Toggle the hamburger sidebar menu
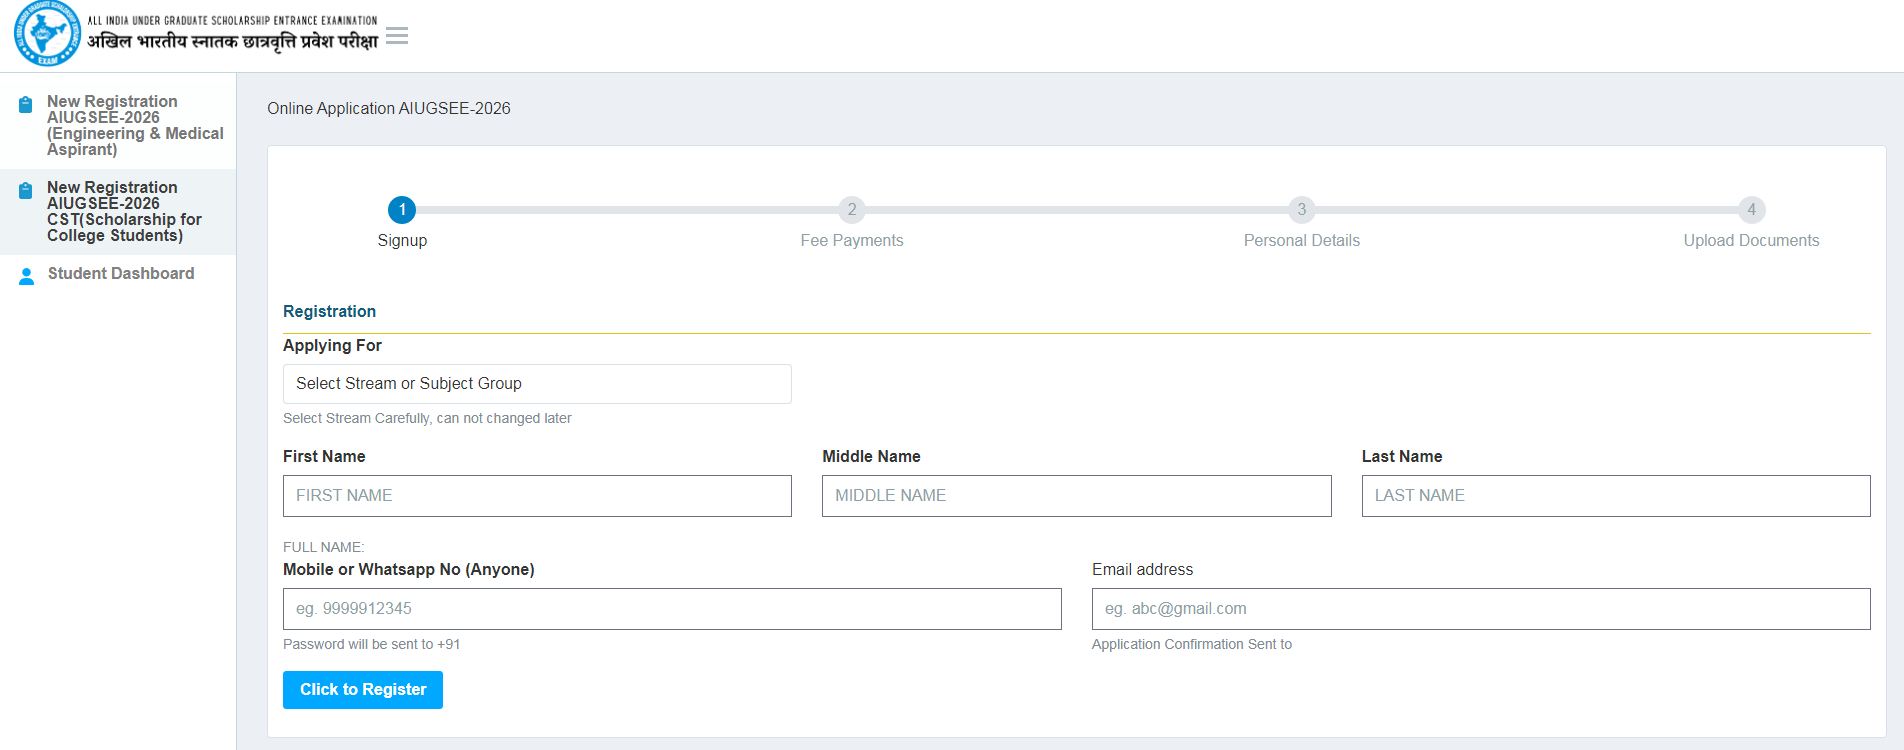Image resolution: width=1904 pixels, height=750 pixels. click(397, 36)
